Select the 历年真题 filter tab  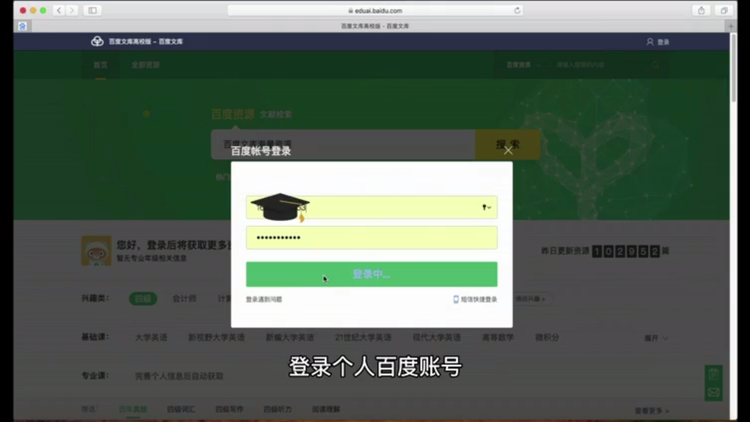133,409
